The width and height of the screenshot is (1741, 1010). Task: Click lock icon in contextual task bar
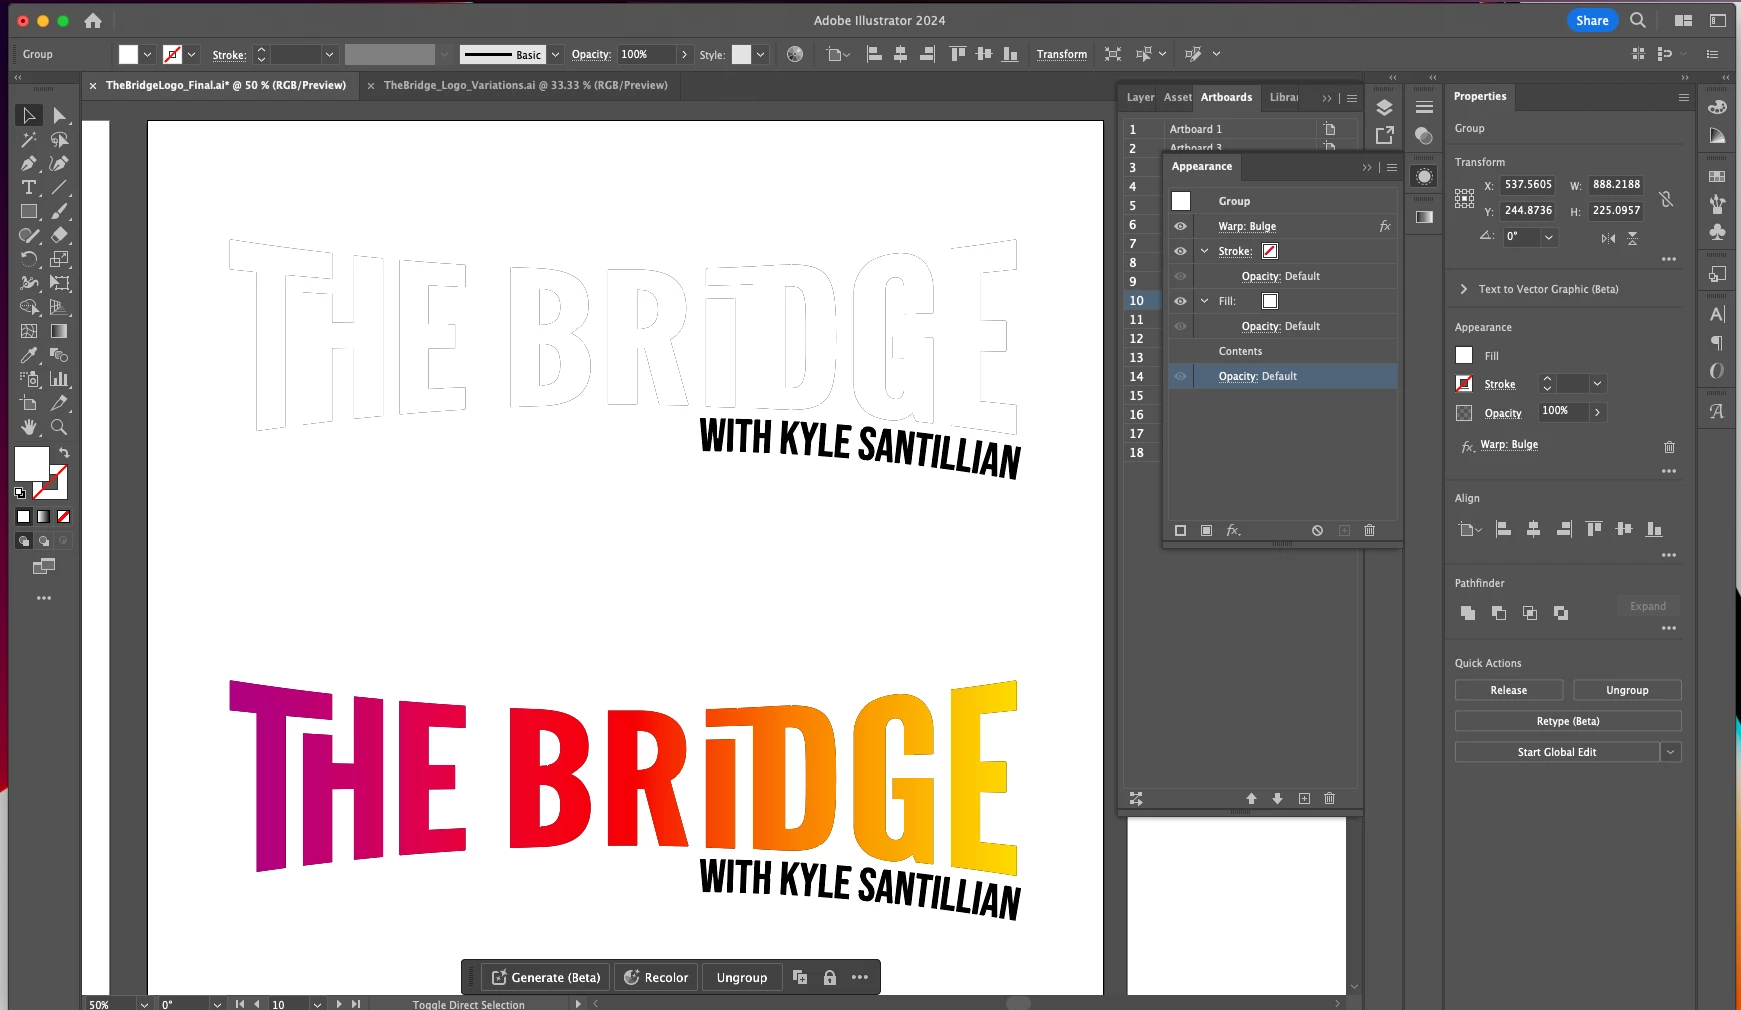coord(830,978)
